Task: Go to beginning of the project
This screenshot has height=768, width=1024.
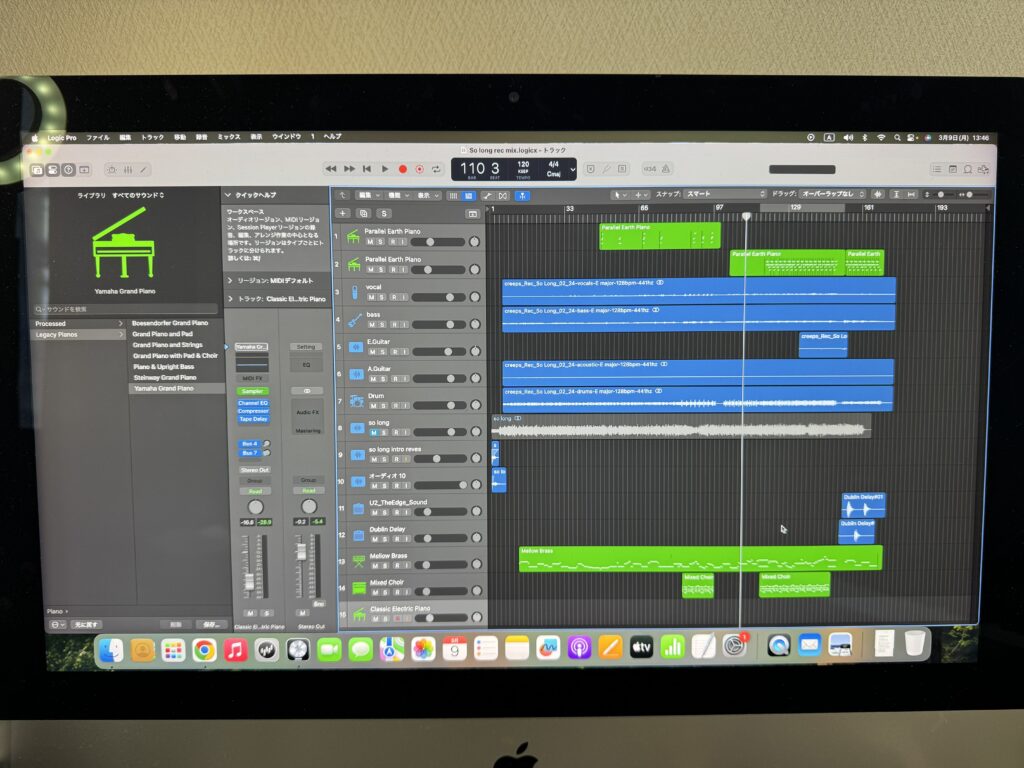Action: (x=367, y=169)
